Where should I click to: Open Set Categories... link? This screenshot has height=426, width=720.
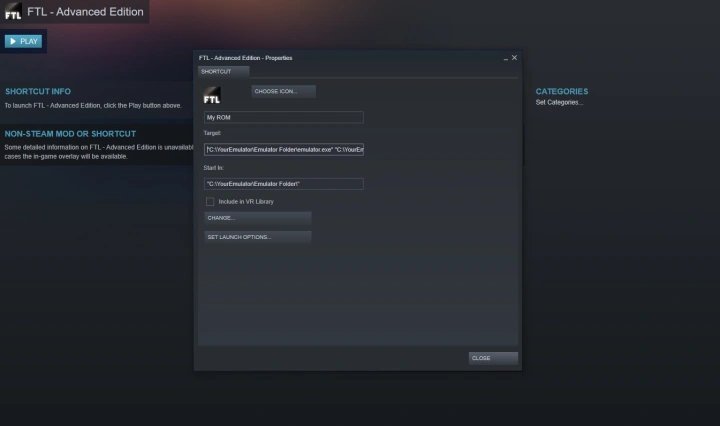point(559,102)
